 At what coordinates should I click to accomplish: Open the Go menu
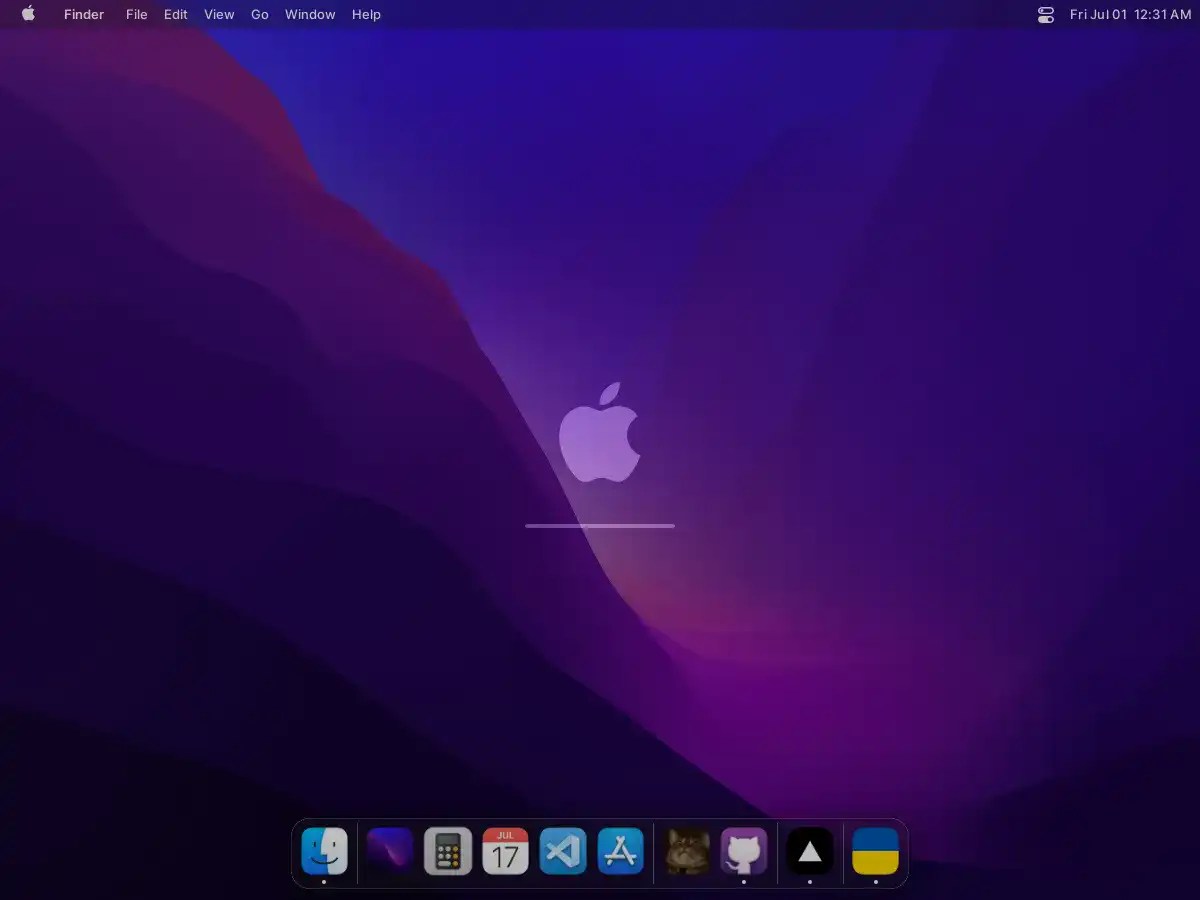(x=260, y=14)
